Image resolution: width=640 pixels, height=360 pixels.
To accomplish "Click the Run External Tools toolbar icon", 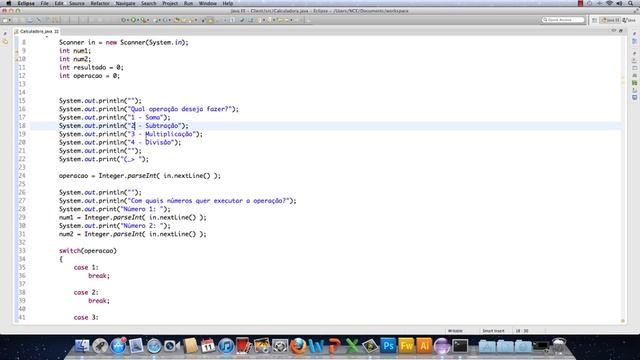I will click(143, 20).
